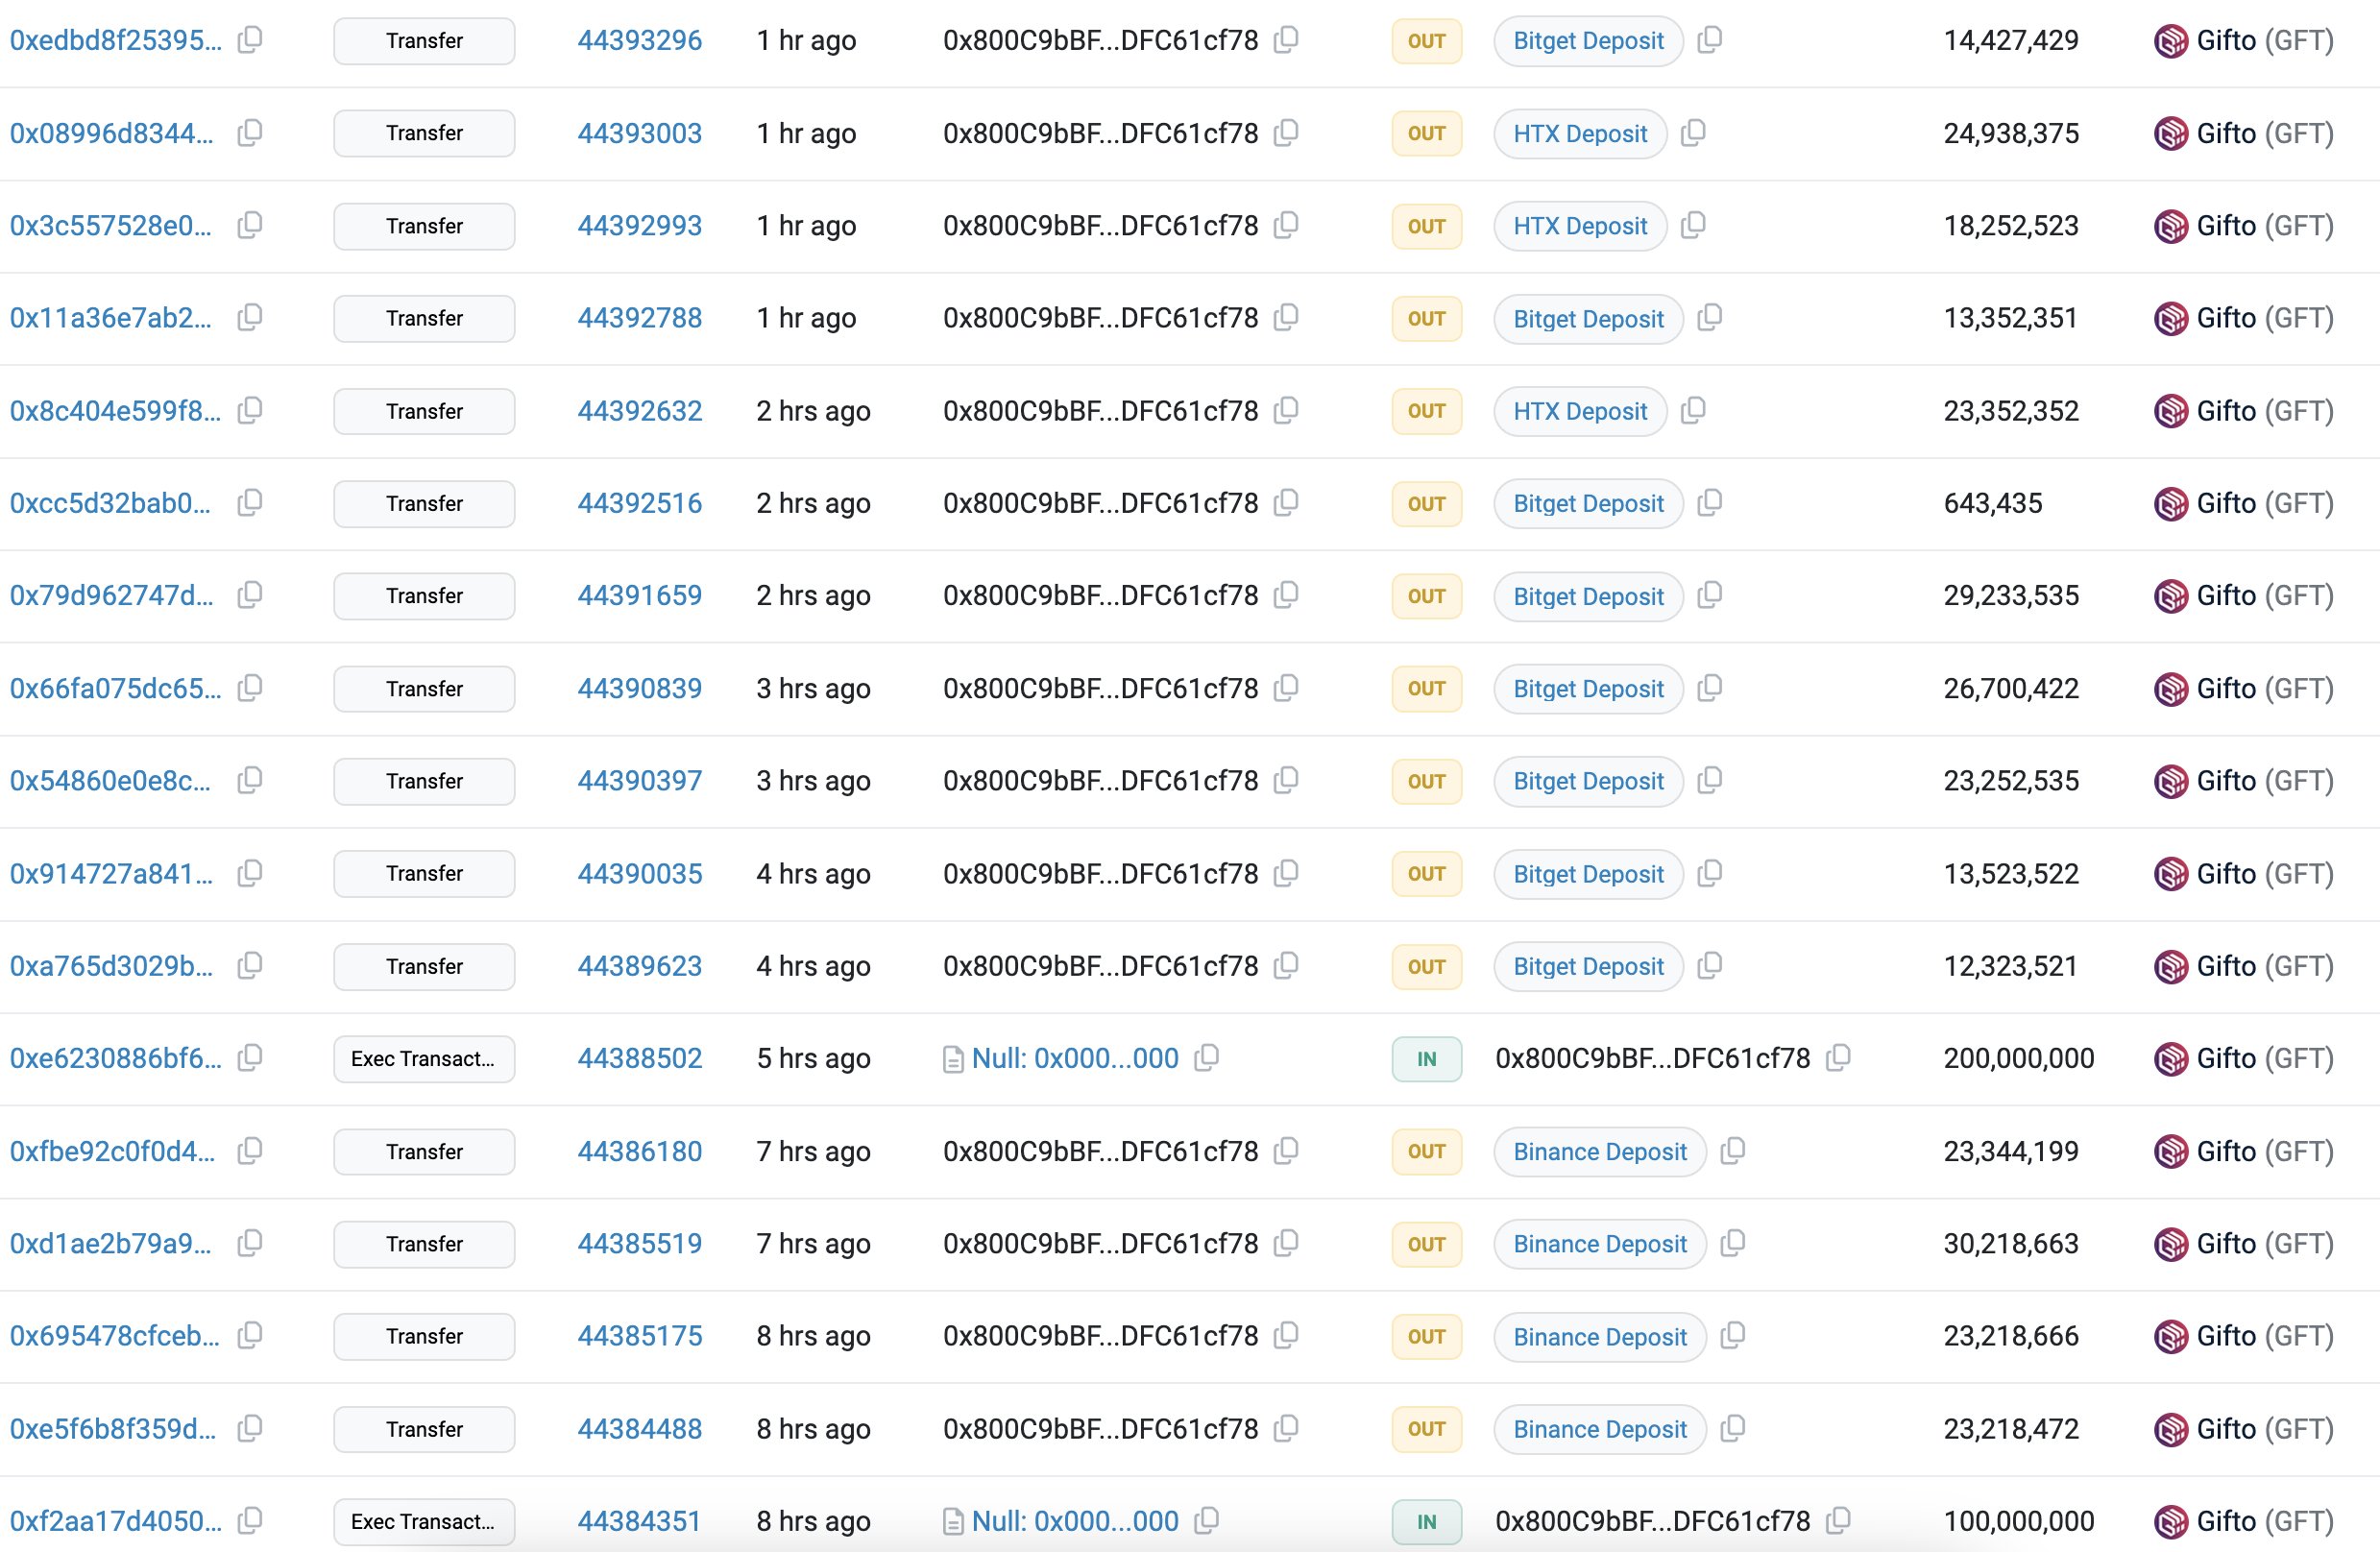Screen dimensions: 2380x1552
Task: Click IN badge in 100,000,000 row
Action: pos(1426,1522)
